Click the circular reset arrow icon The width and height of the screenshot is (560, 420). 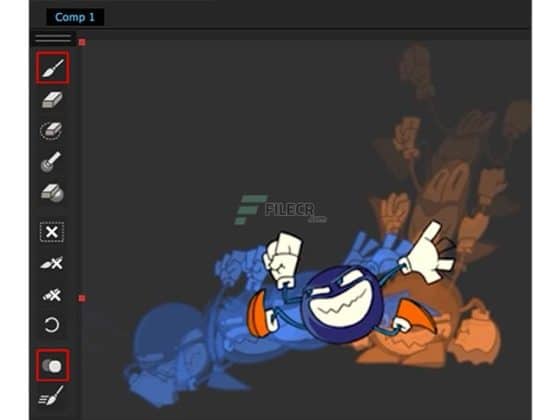click(x=51, y=325)
